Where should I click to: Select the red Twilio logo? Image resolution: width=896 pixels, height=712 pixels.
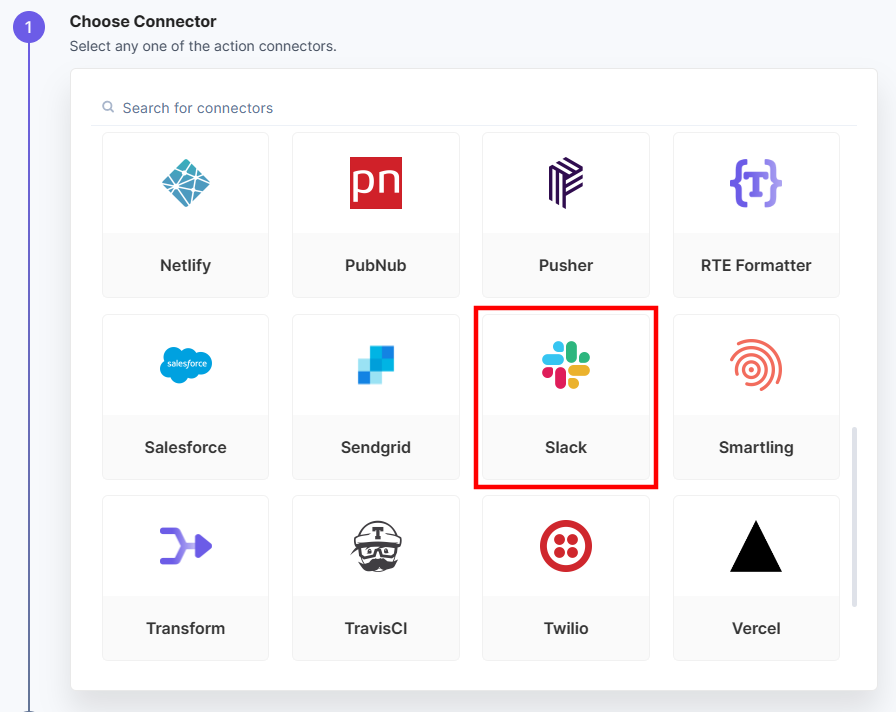click(565, 546)
